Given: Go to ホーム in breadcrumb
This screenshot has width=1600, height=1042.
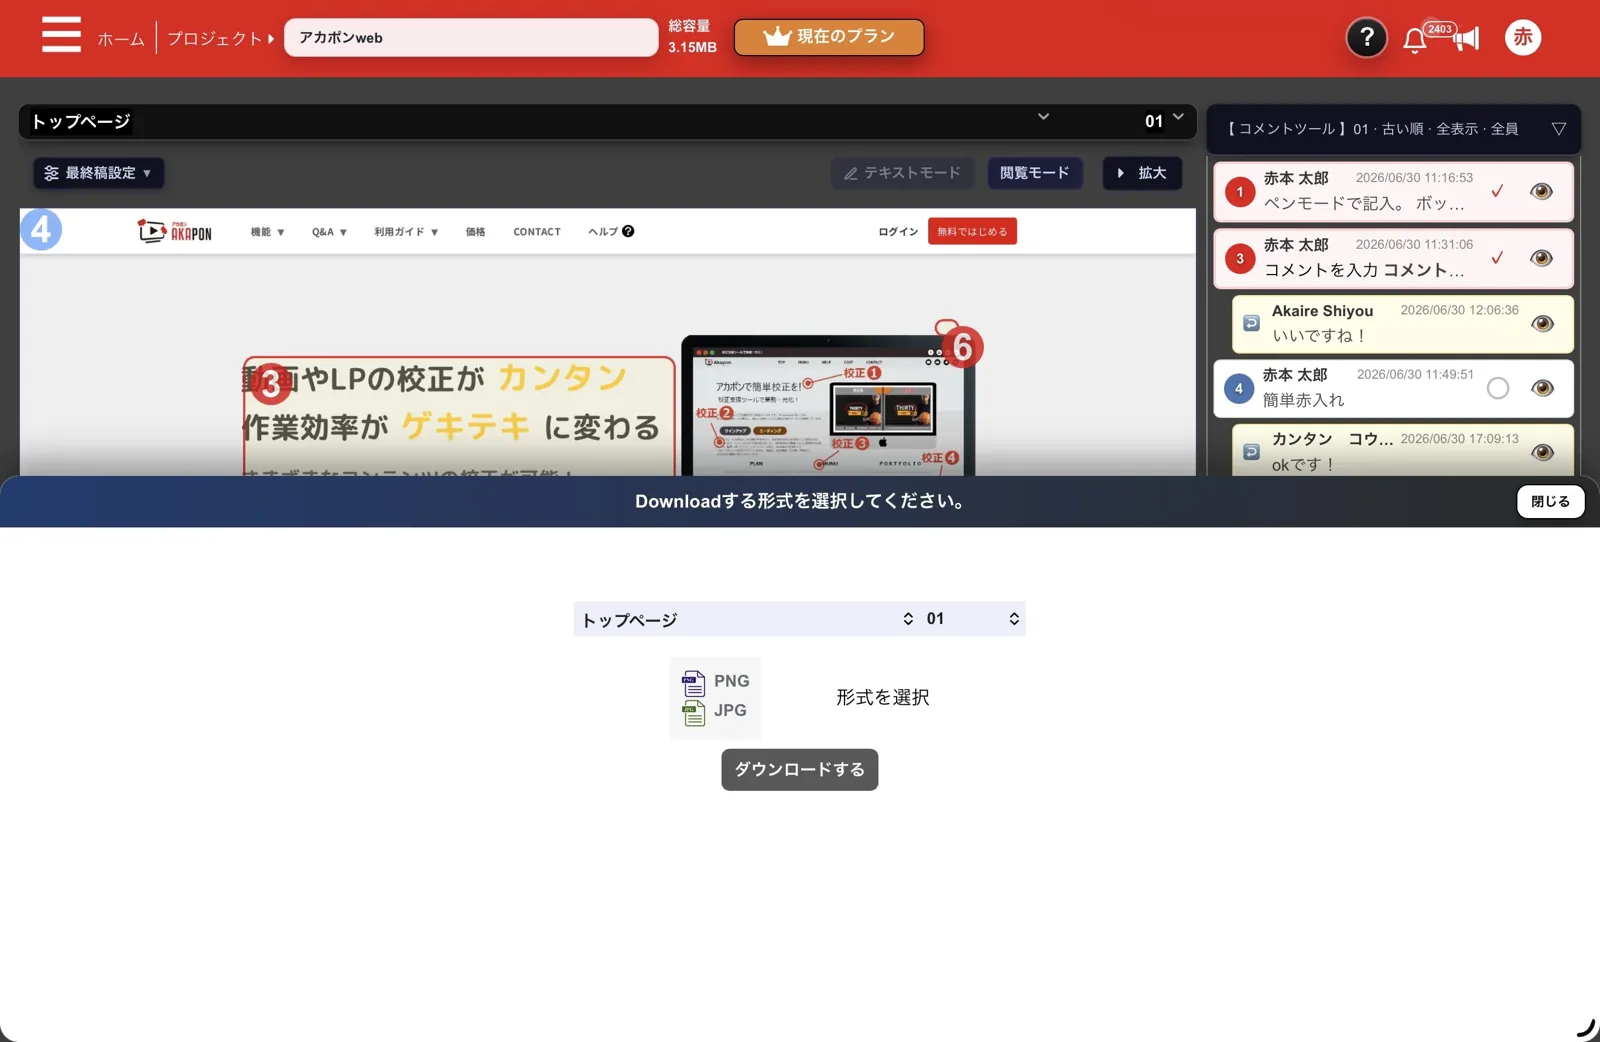Looking at the screenshot, I should (x=121, y=39).
